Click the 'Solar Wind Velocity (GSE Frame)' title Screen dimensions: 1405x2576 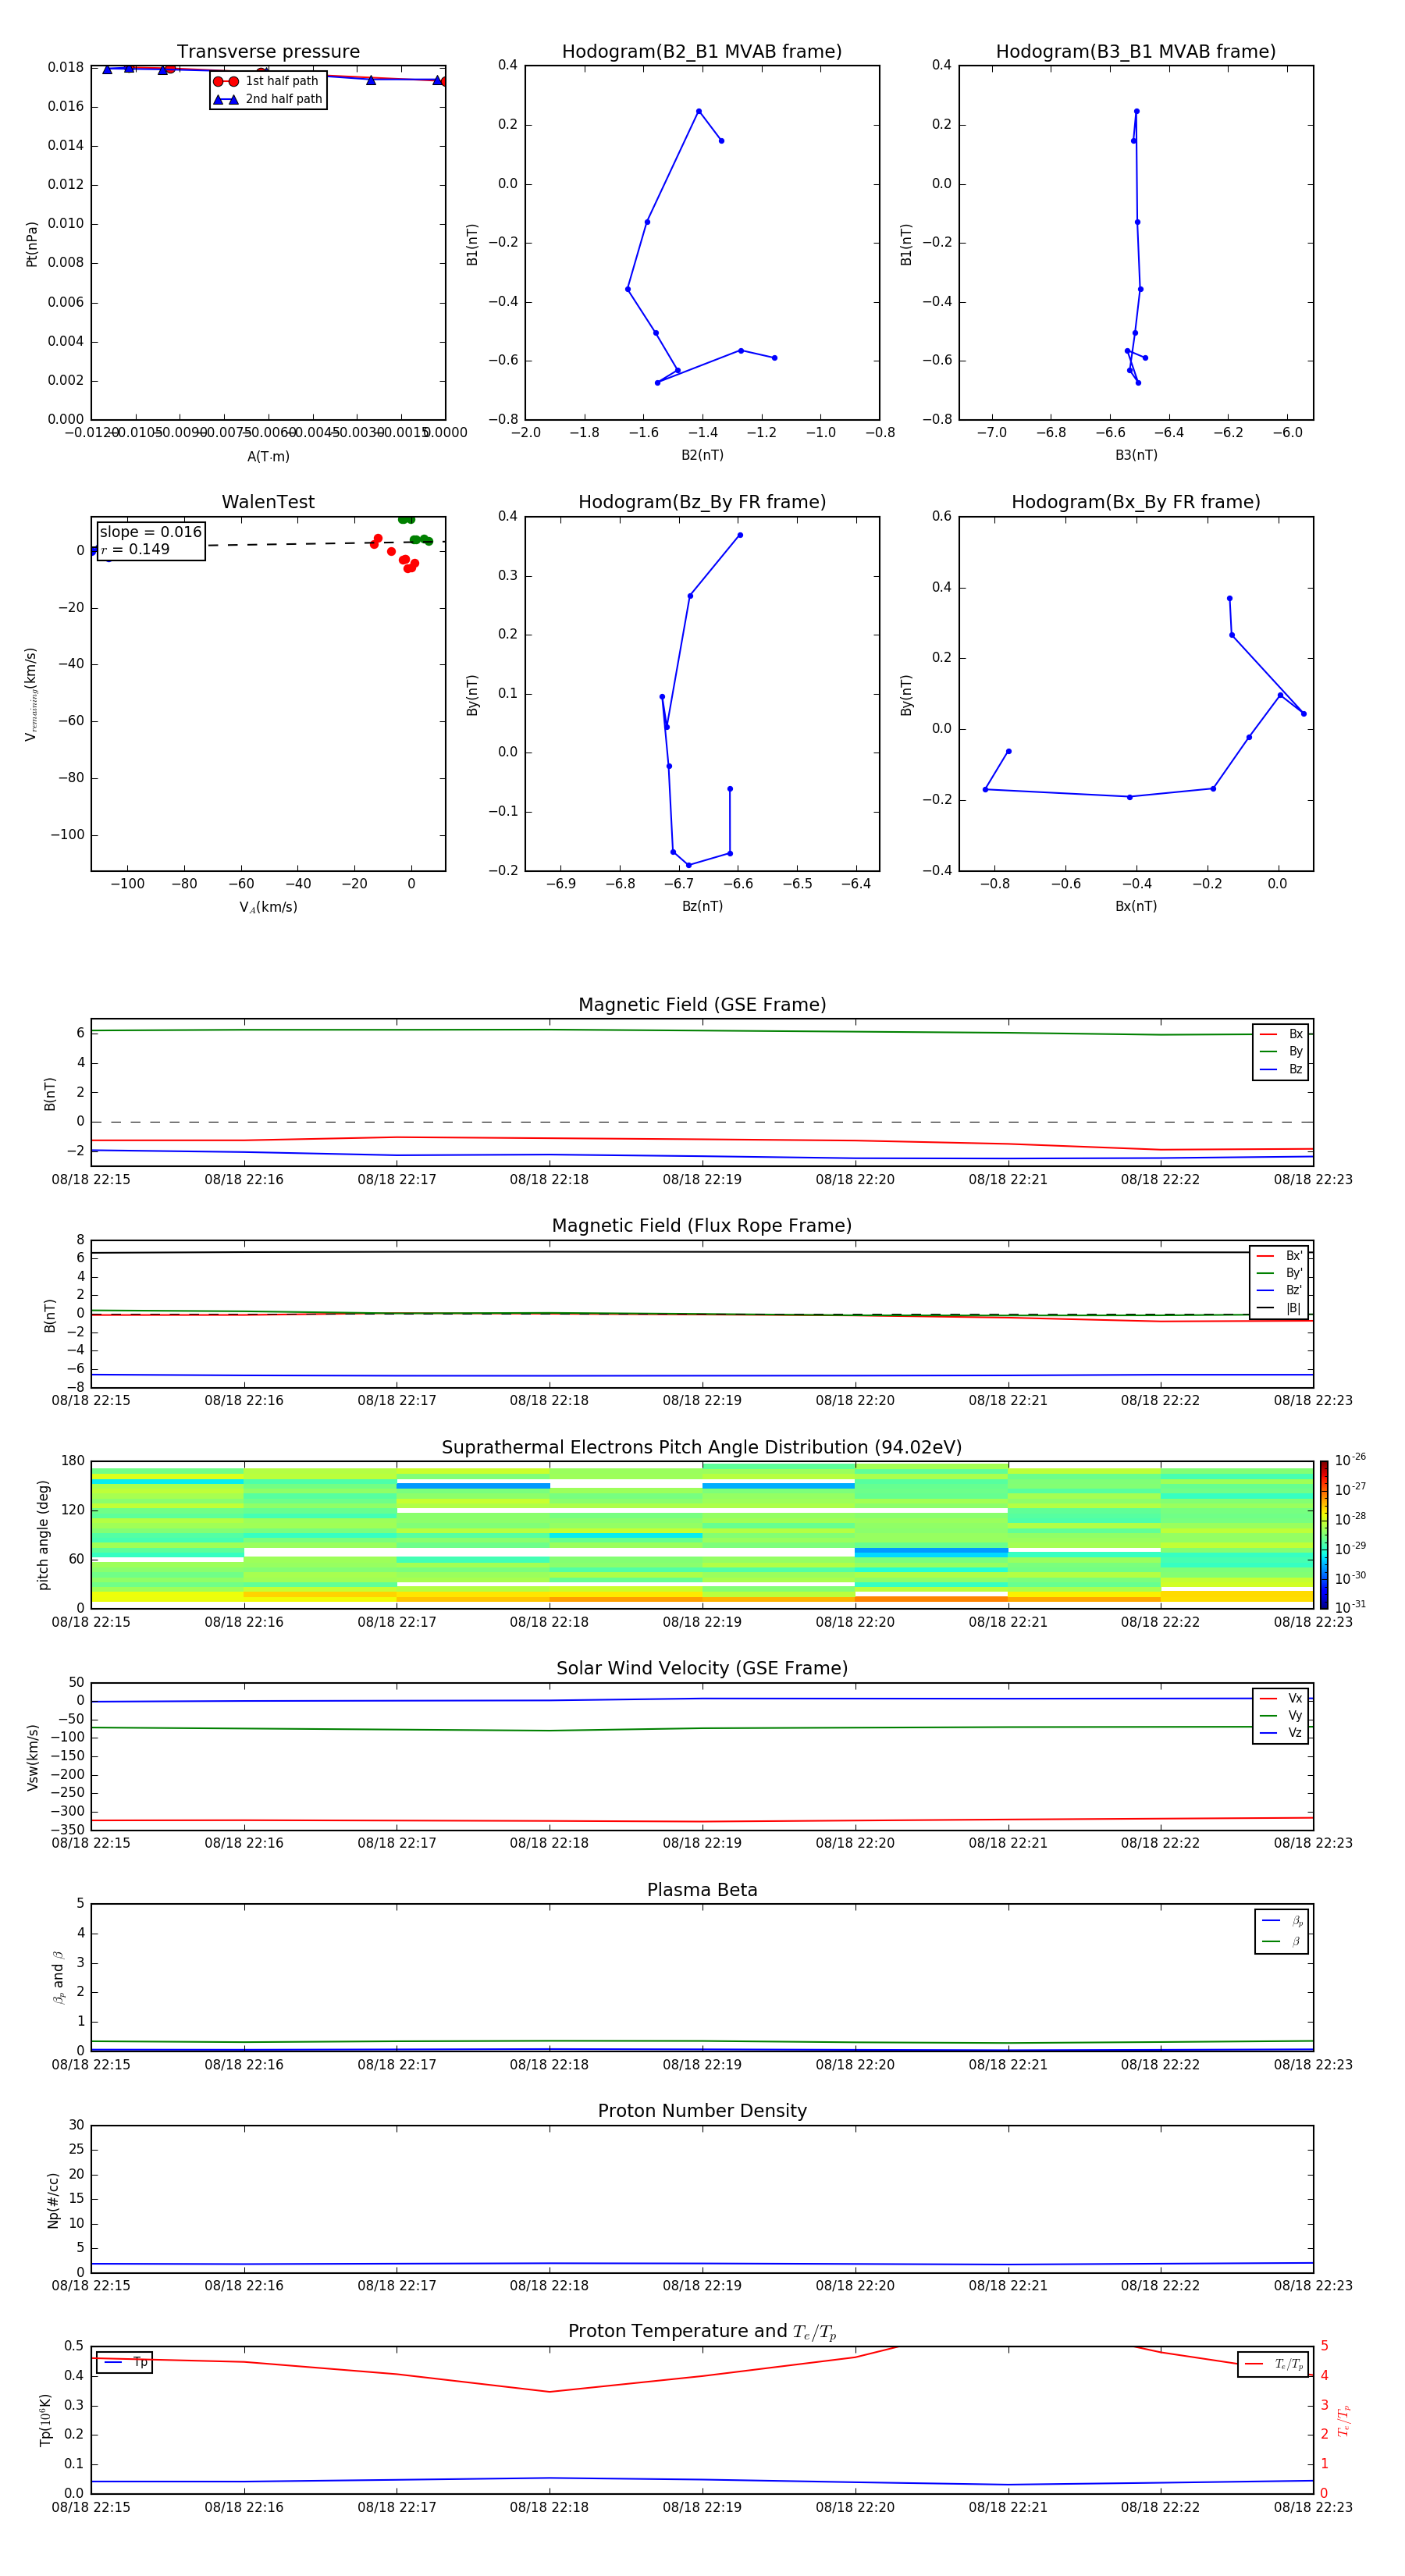[x=702, y=1669]
